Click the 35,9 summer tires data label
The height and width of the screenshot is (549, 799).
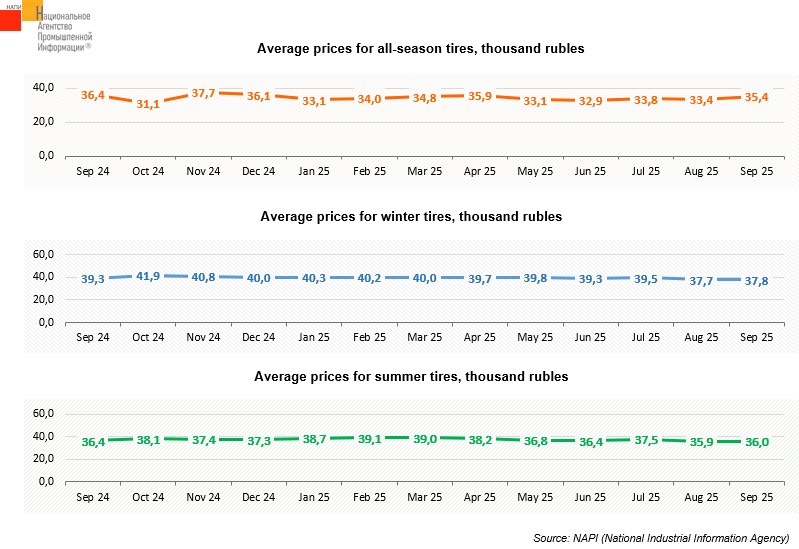[x=701, y=441]
